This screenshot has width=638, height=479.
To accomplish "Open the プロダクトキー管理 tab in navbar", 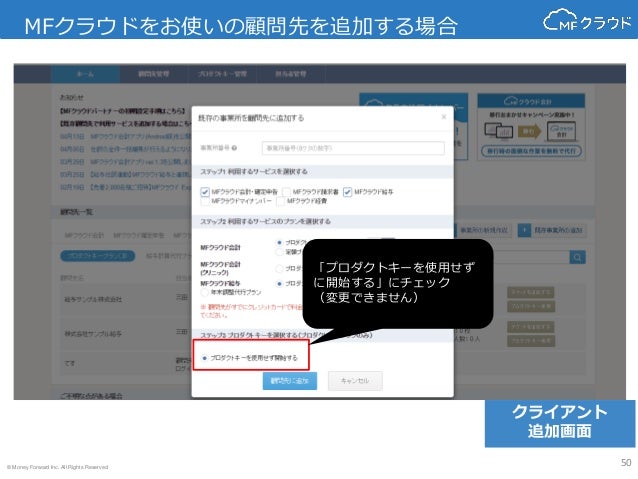I will pyautogui.click(x=222, y=74).
